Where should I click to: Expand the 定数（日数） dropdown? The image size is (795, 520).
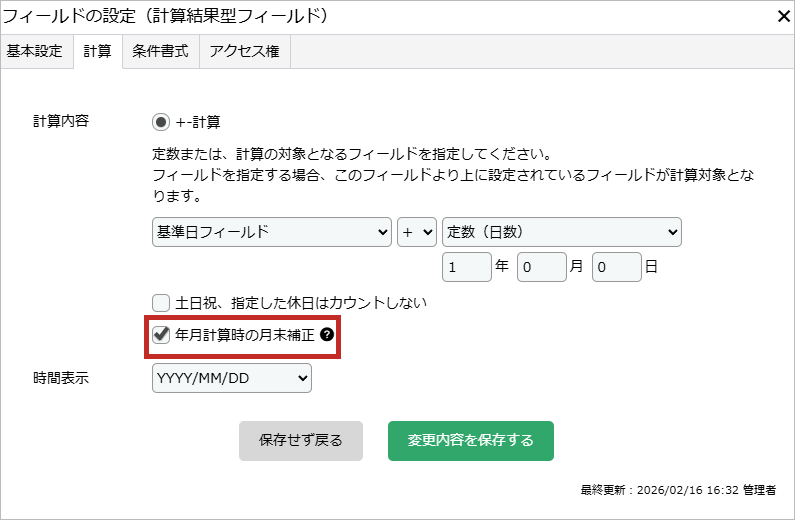(561, 232)
